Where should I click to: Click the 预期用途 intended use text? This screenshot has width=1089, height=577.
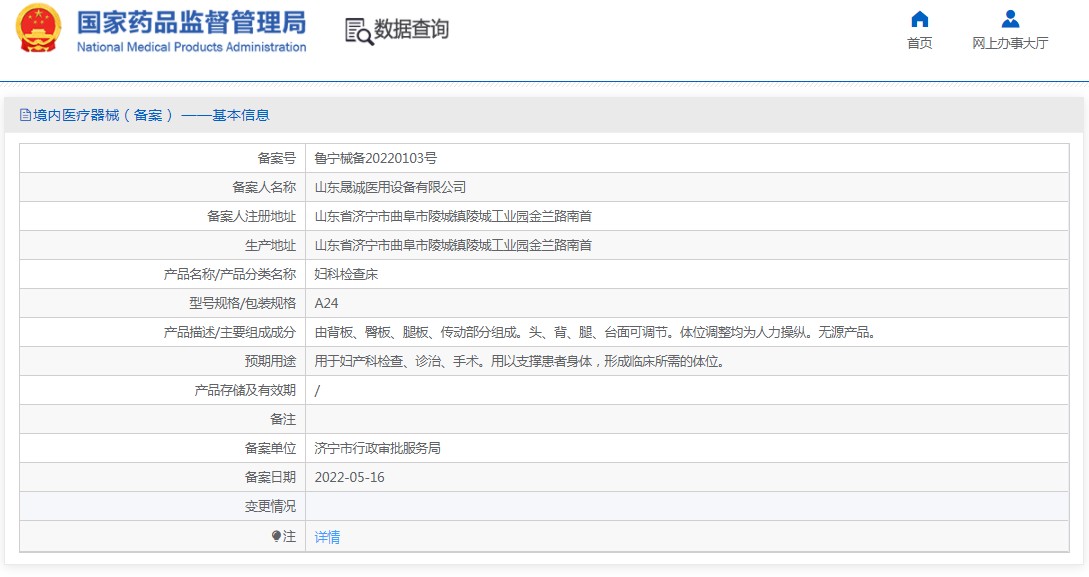click(x=520, y=362)
